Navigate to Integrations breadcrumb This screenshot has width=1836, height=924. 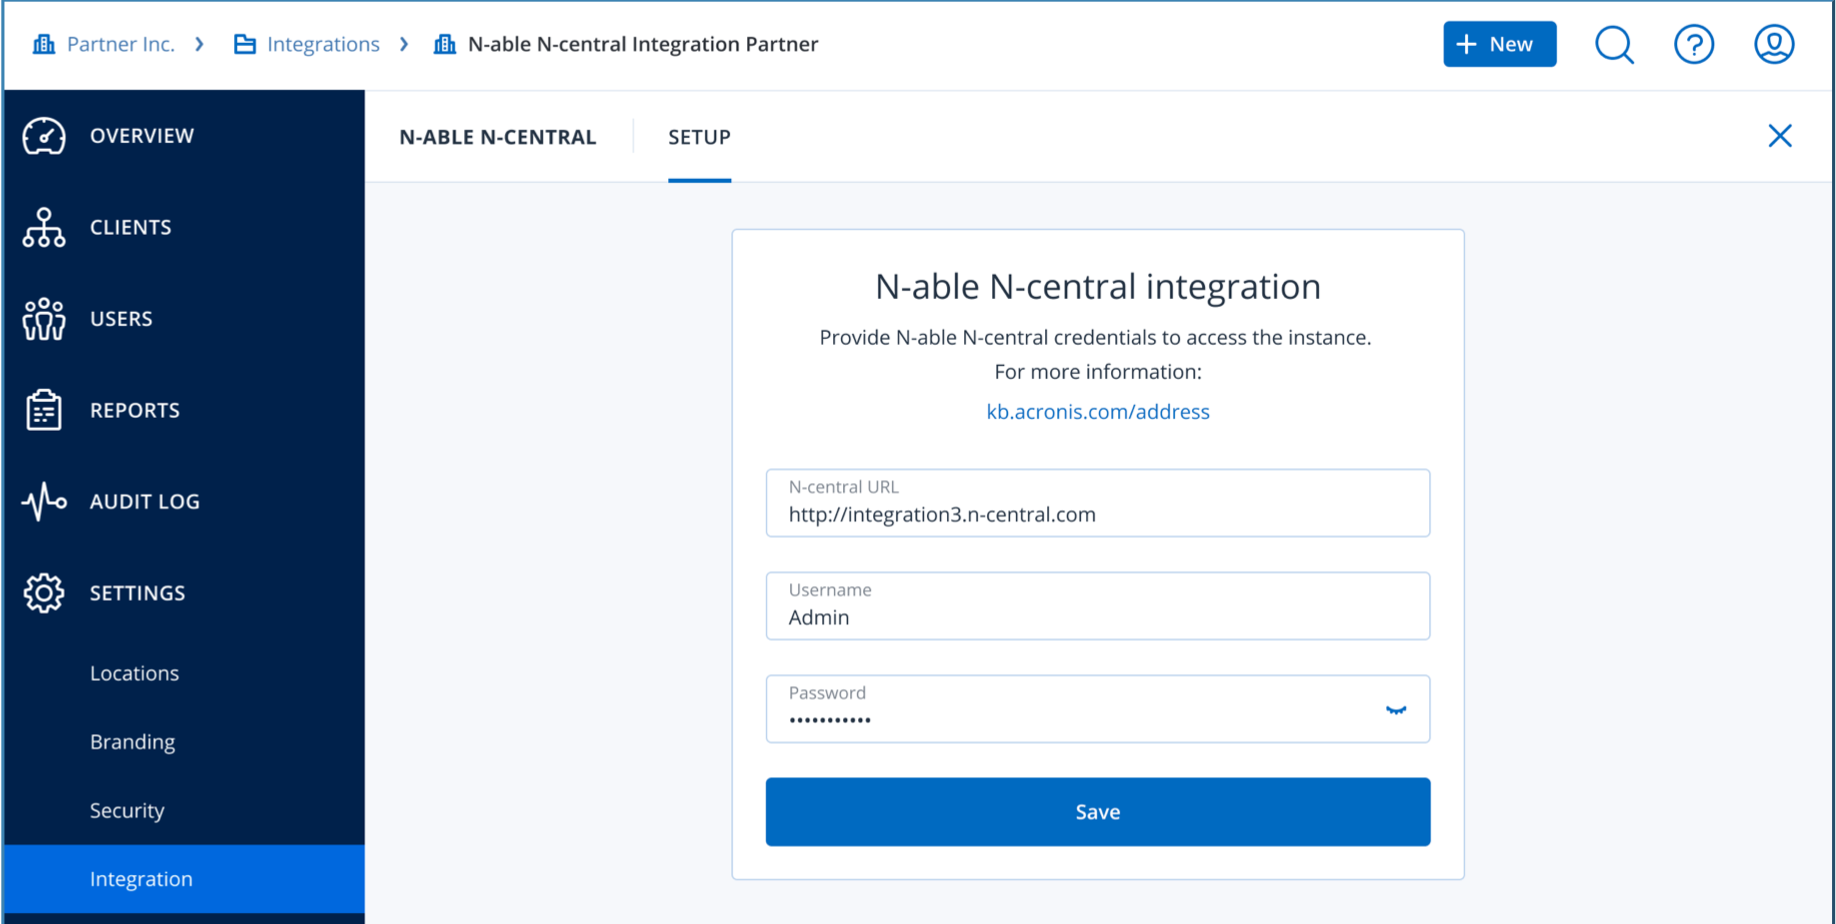[322, 45]
